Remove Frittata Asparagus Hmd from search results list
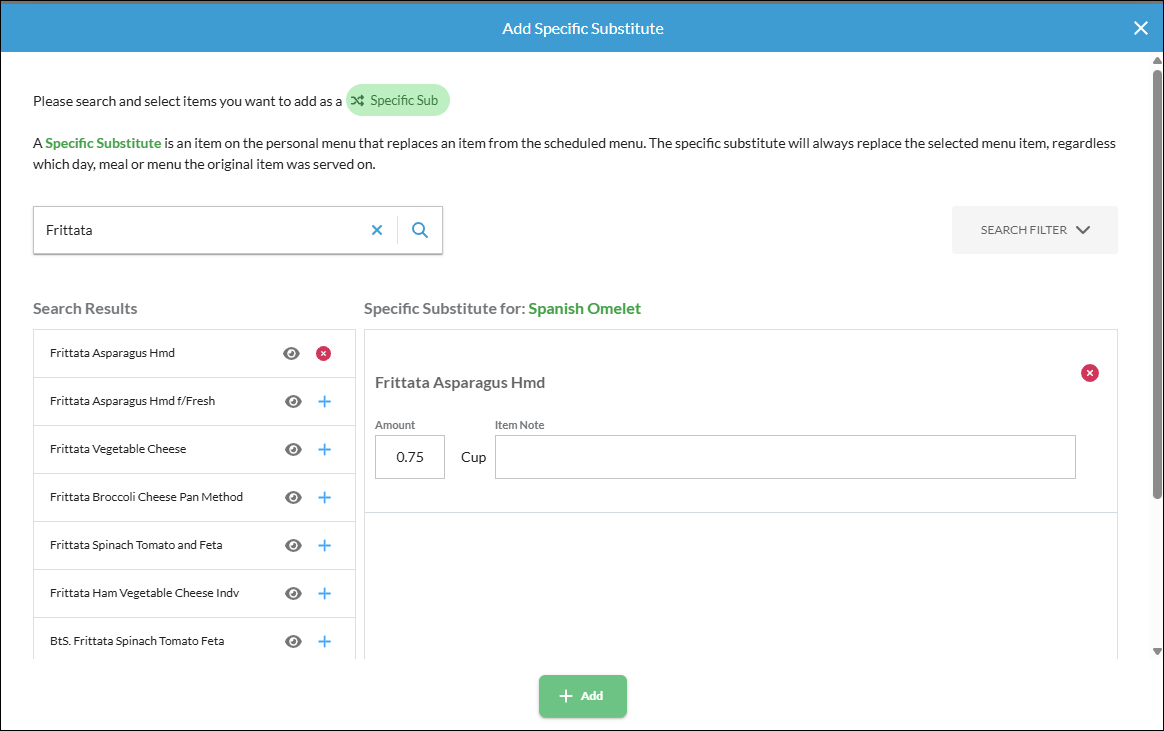 pyautogui.click(x=324, y=353)
